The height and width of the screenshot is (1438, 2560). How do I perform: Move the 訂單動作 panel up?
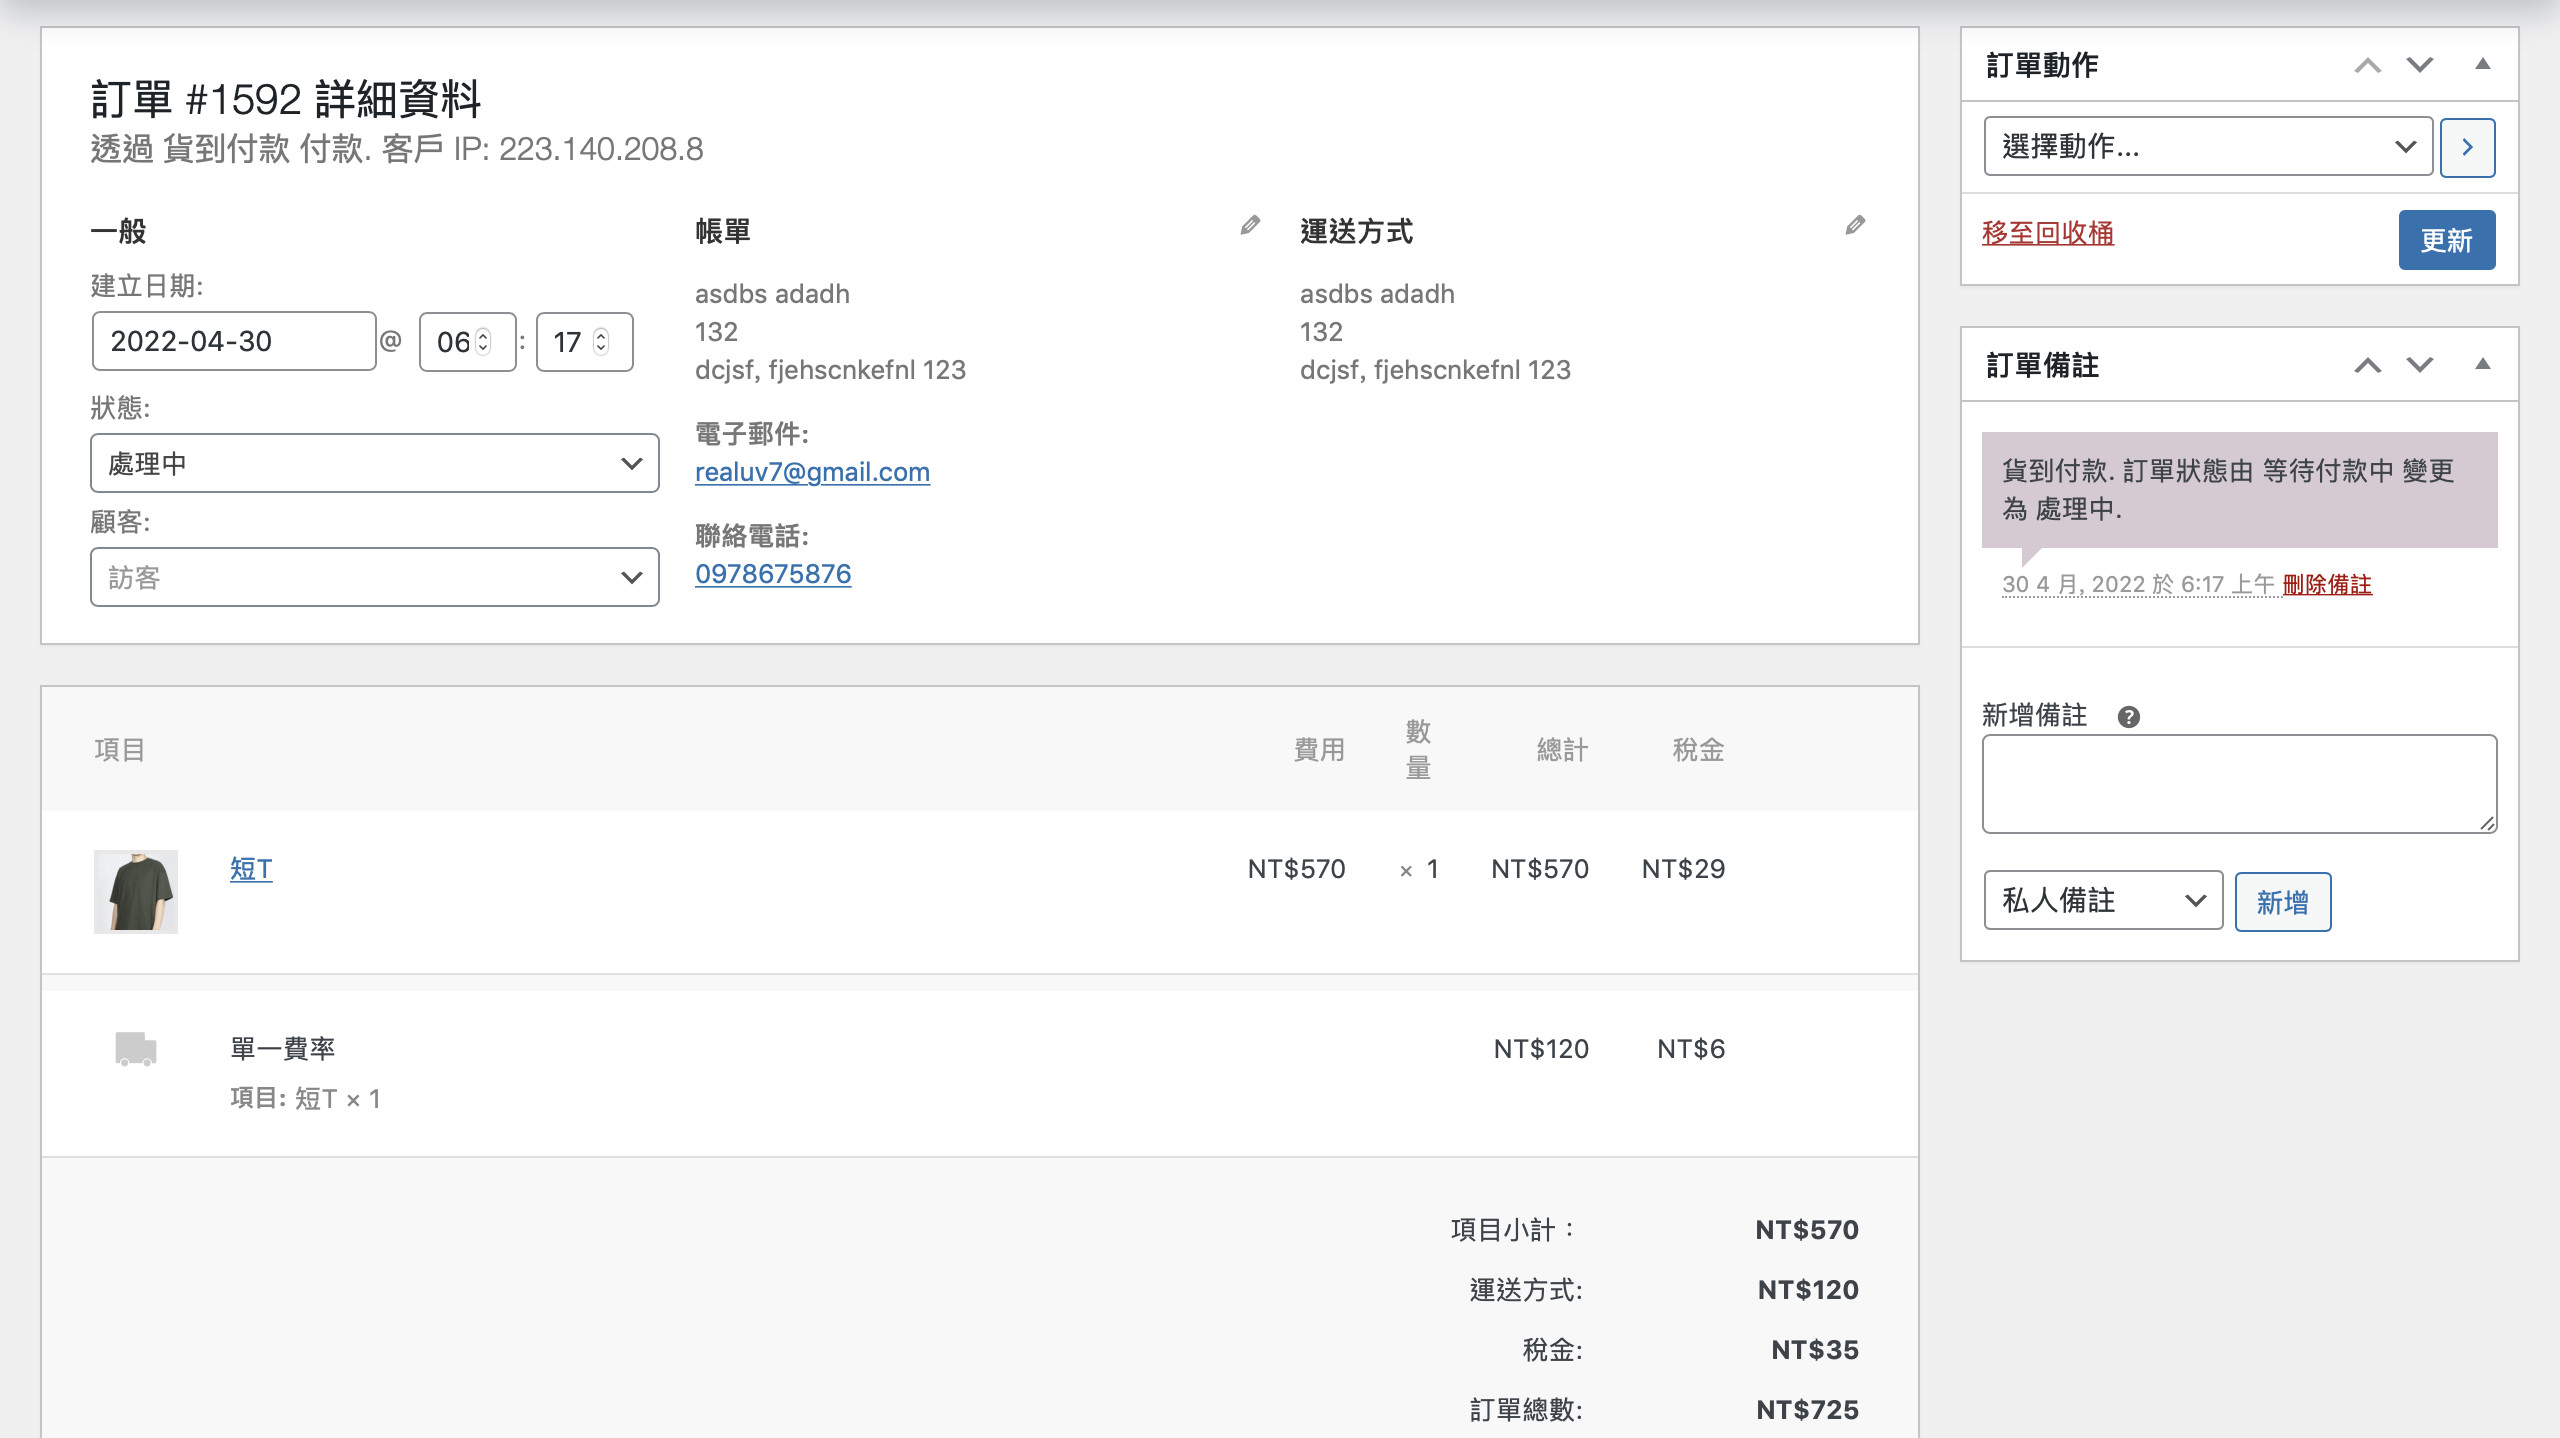click(x=2367, y=66)
